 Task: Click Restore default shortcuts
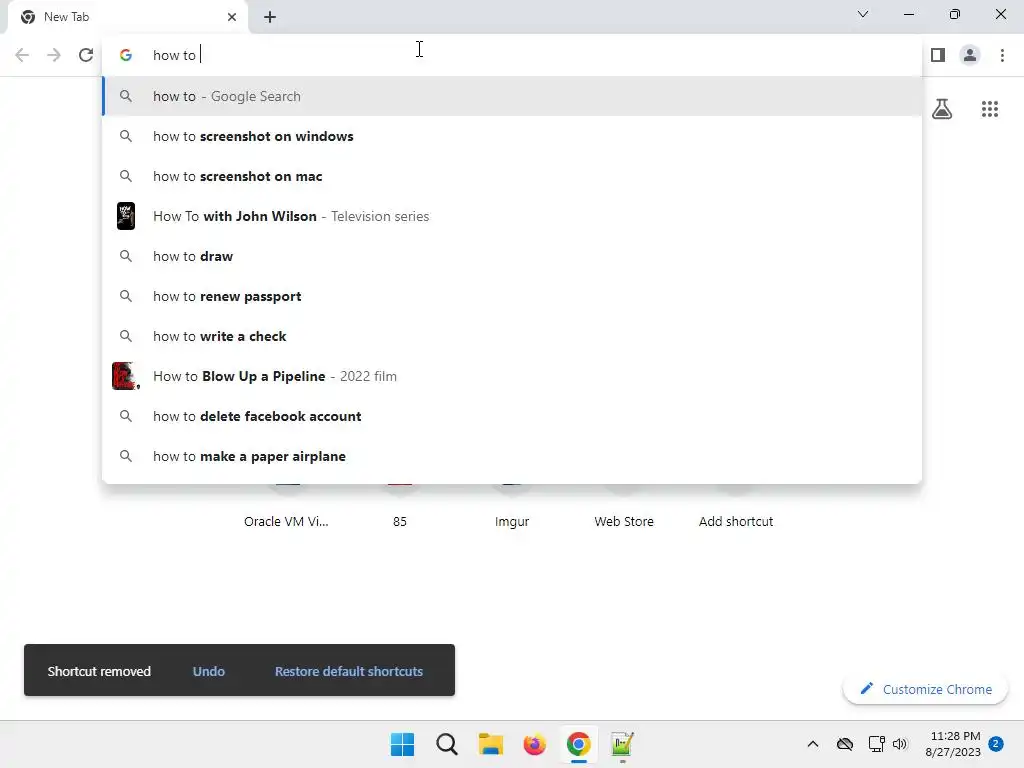(349, 671)
